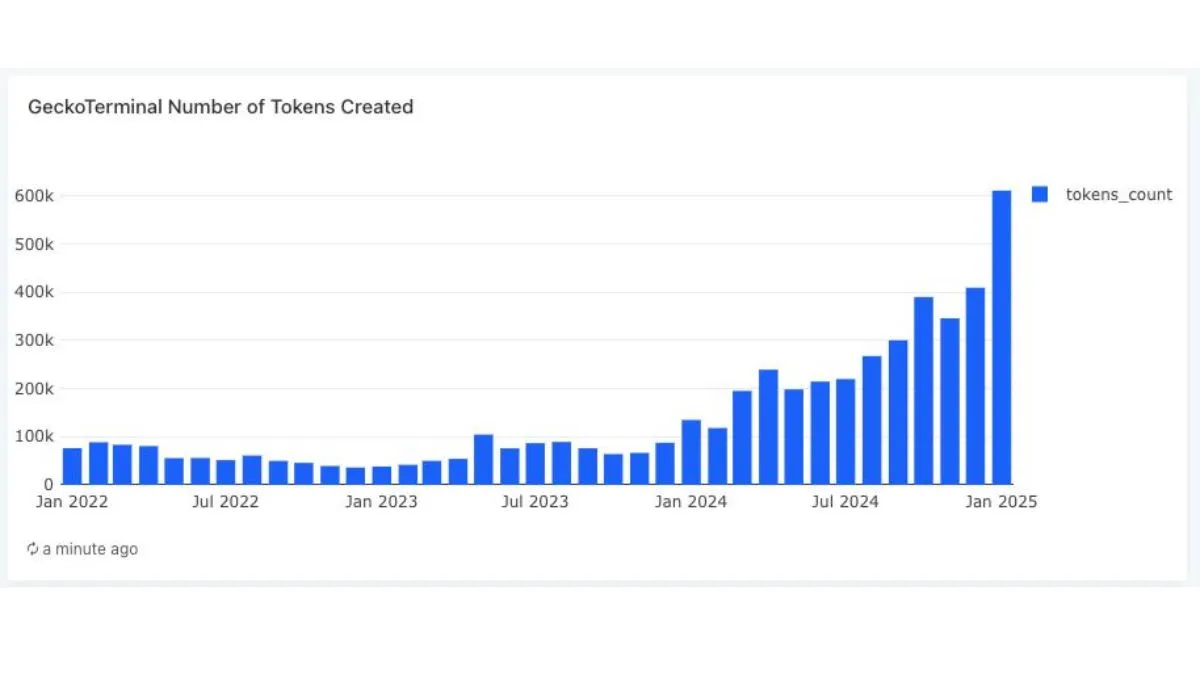Click the Jan 2023 x-axis label

(380, 502)
